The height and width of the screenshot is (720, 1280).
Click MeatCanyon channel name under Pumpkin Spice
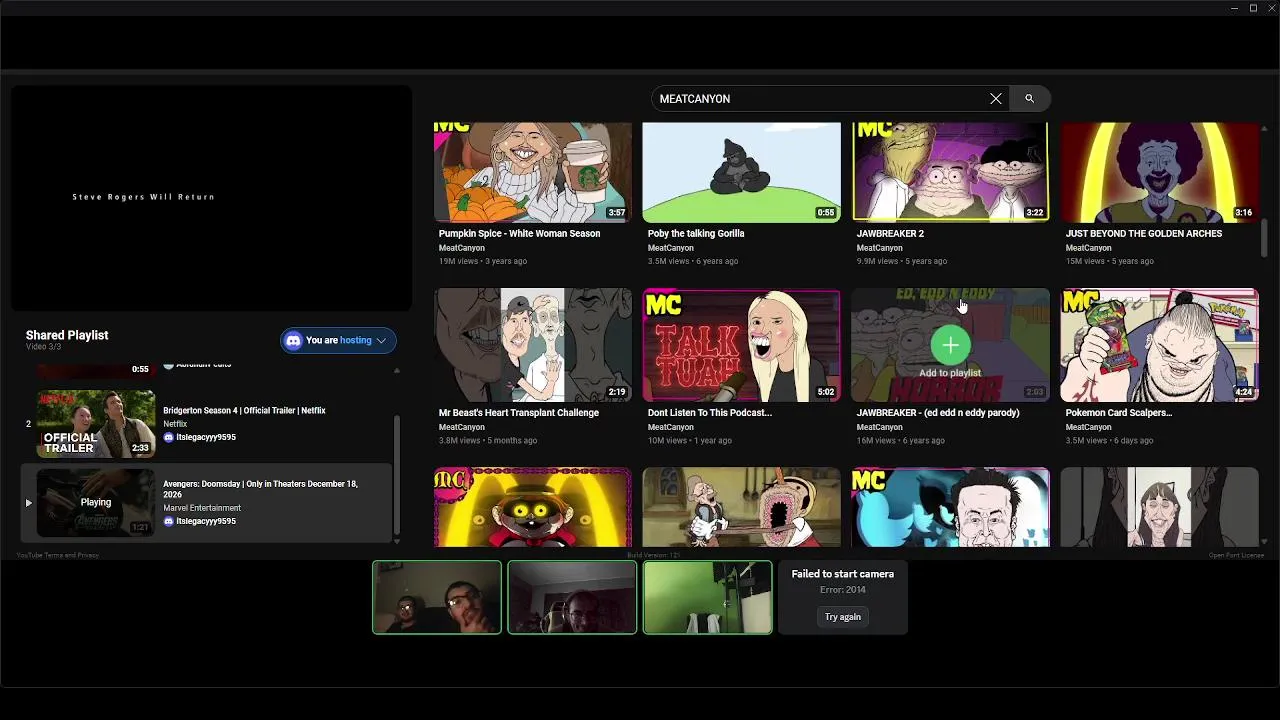(x=461, y=248)
